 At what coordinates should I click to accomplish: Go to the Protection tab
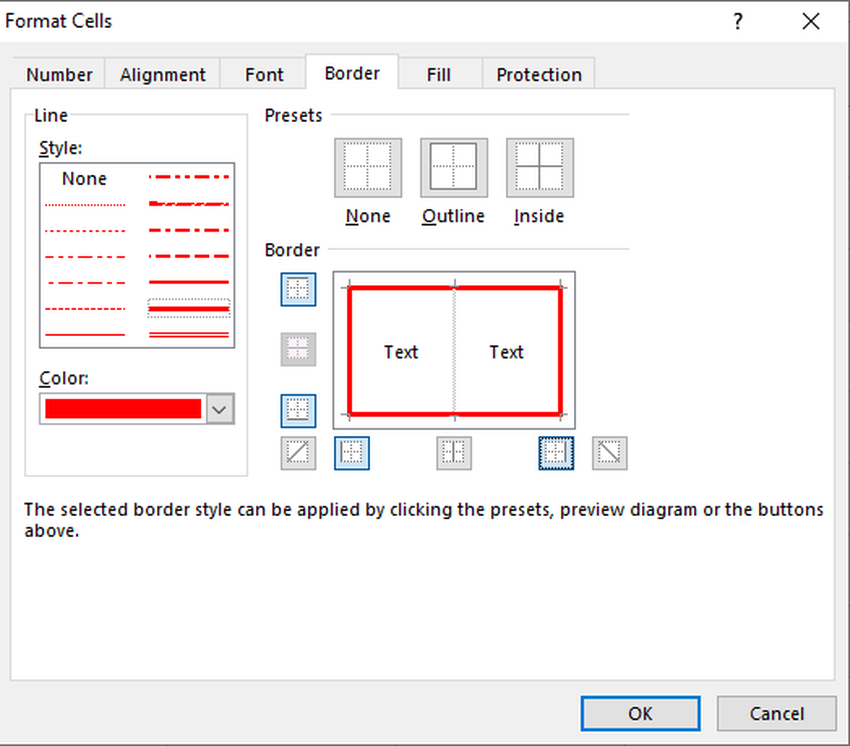pyautogui.click(x=539, y=75)
